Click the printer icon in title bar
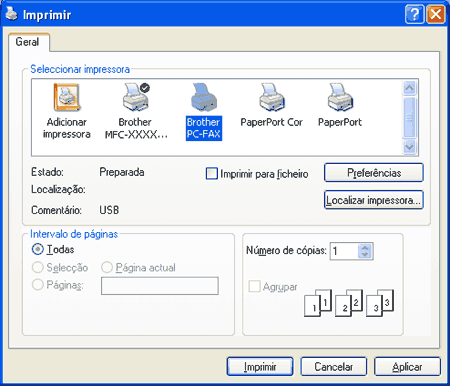This screenshot has width=450, height=386. 11,14
